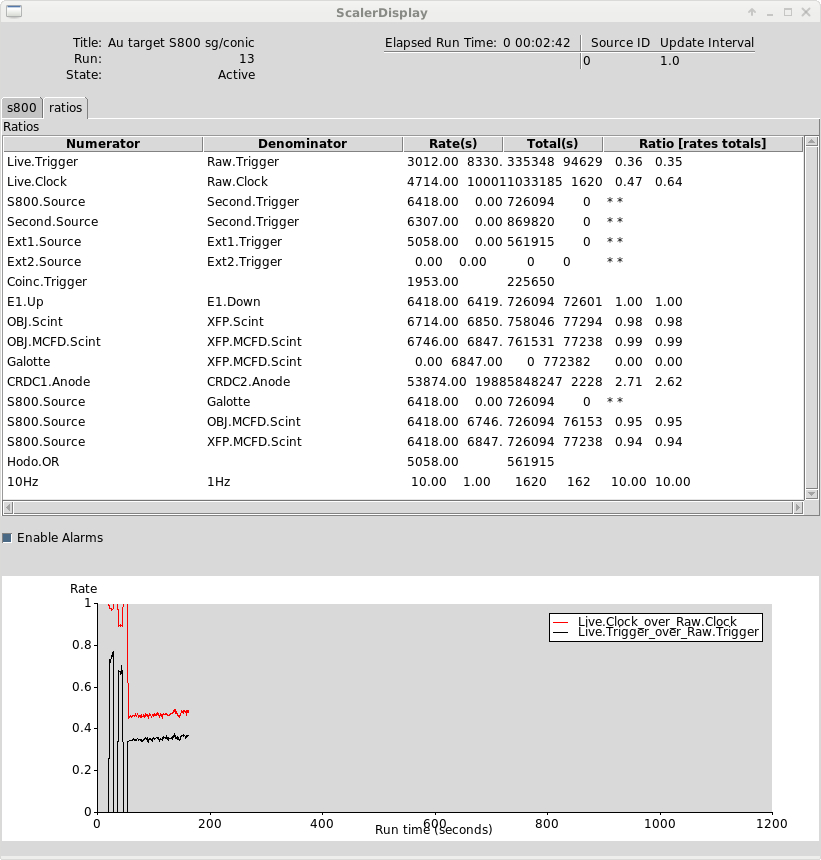Viewport: 821px width, 860px height.
Task: Select the CRDC1.Anode ratio row
Action: coord(403,382)
